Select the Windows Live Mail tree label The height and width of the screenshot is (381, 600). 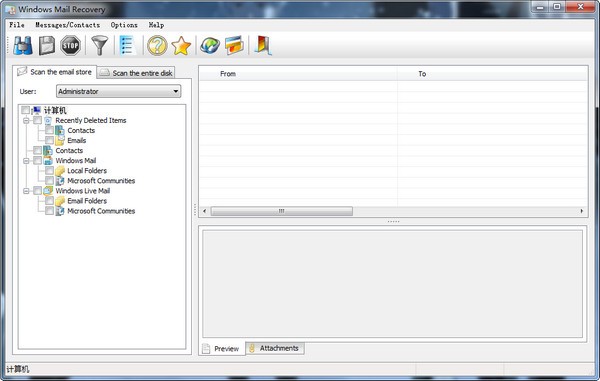click(83, 191)
